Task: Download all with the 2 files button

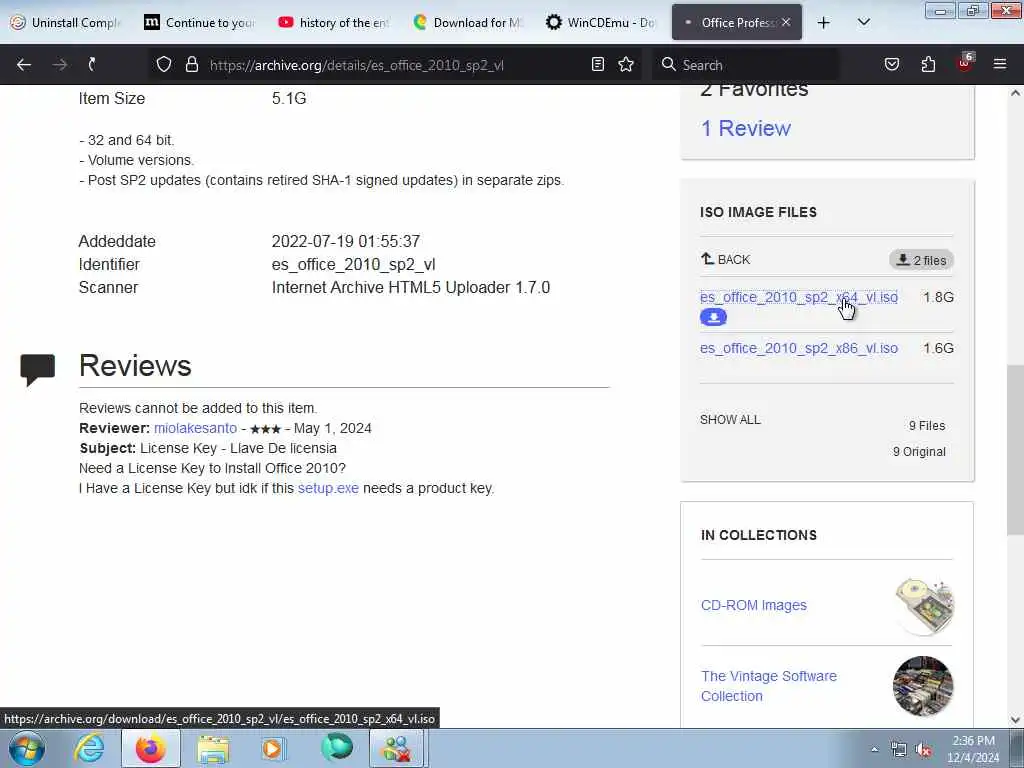Action: point(921,261)
